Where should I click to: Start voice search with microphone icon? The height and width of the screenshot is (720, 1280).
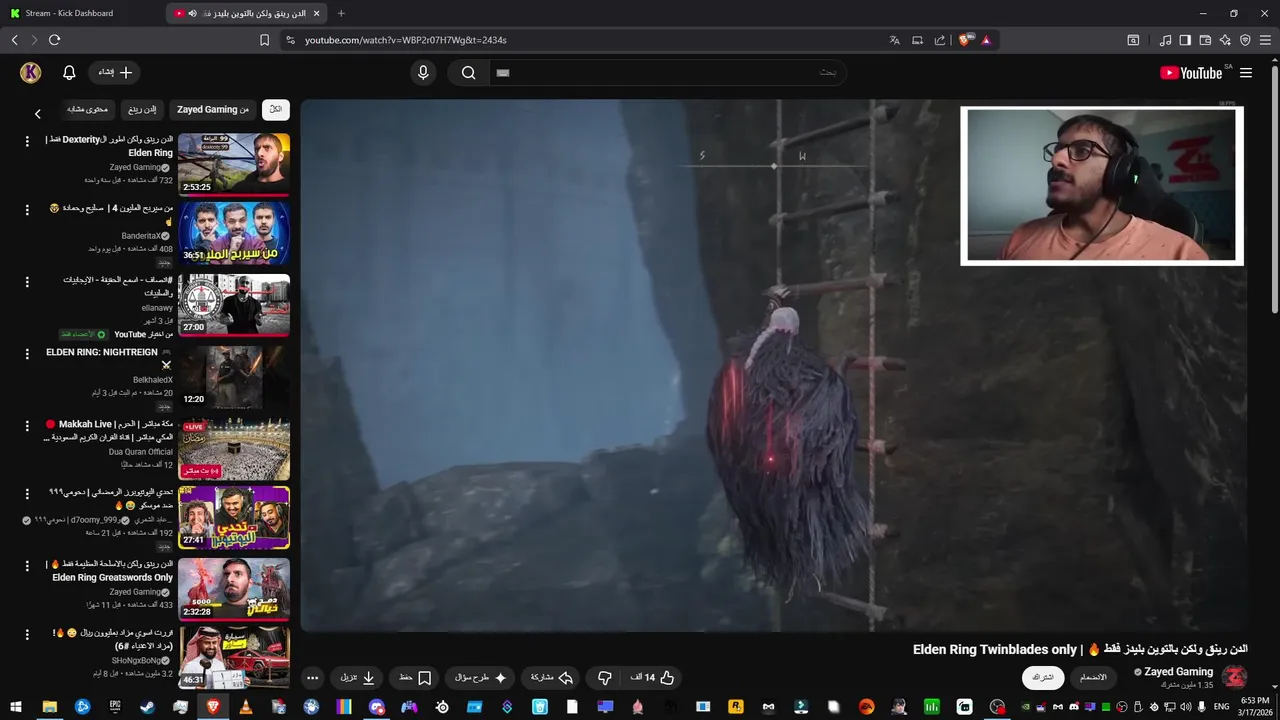click(423, 72)
